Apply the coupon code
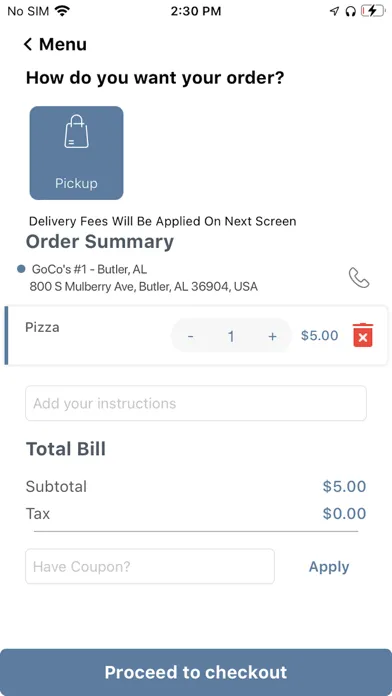This screenshot has height=696, width=392. 329,567
